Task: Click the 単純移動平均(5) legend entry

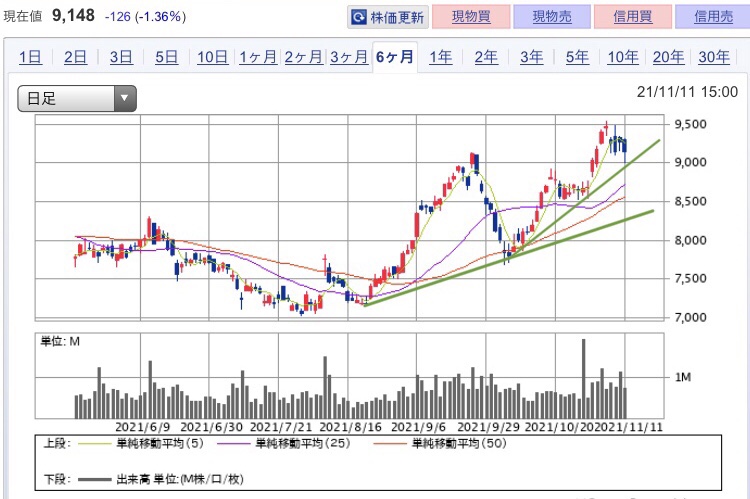Action: tap(141, 444)
